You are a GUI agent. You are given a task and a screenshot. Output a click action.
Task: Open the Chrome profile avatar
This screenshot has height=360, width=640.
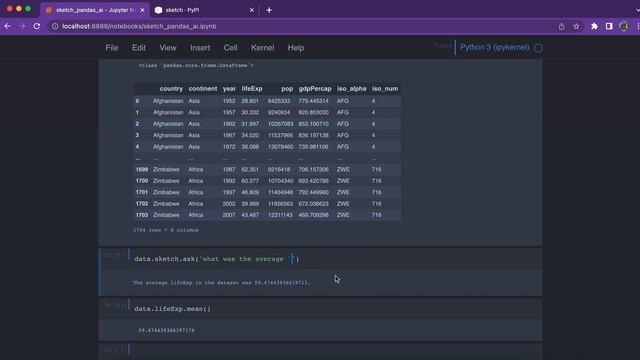coord(624,26)
